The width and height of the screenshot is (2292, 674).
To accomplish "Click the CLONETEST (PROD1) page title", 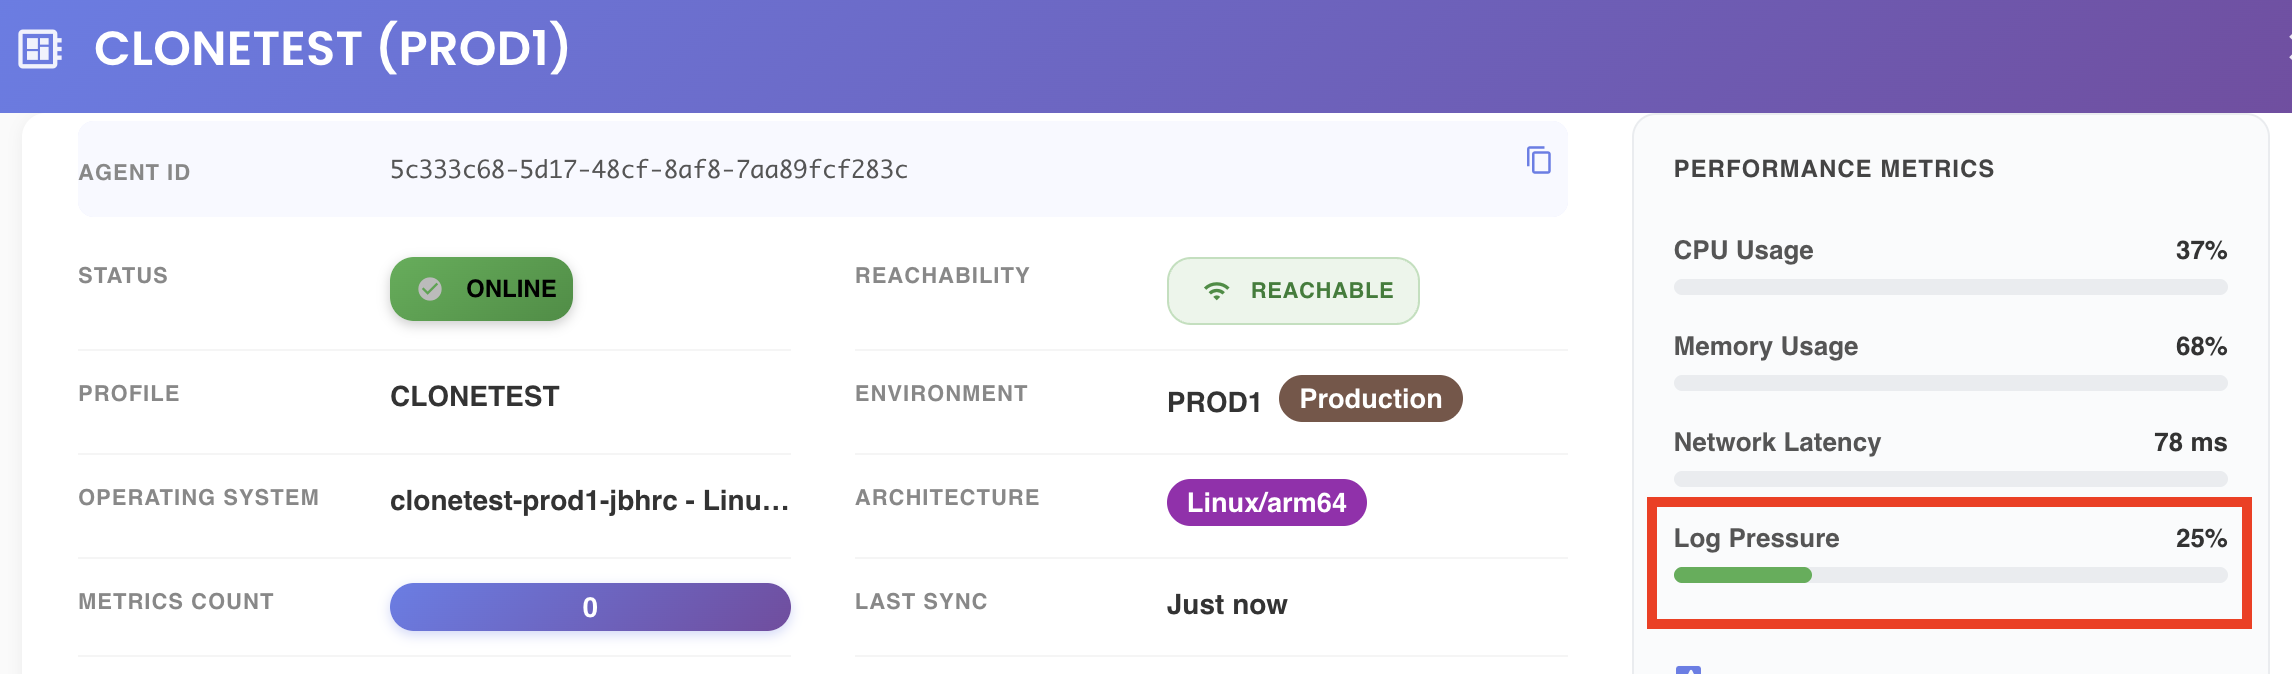I will click(332, 49).
